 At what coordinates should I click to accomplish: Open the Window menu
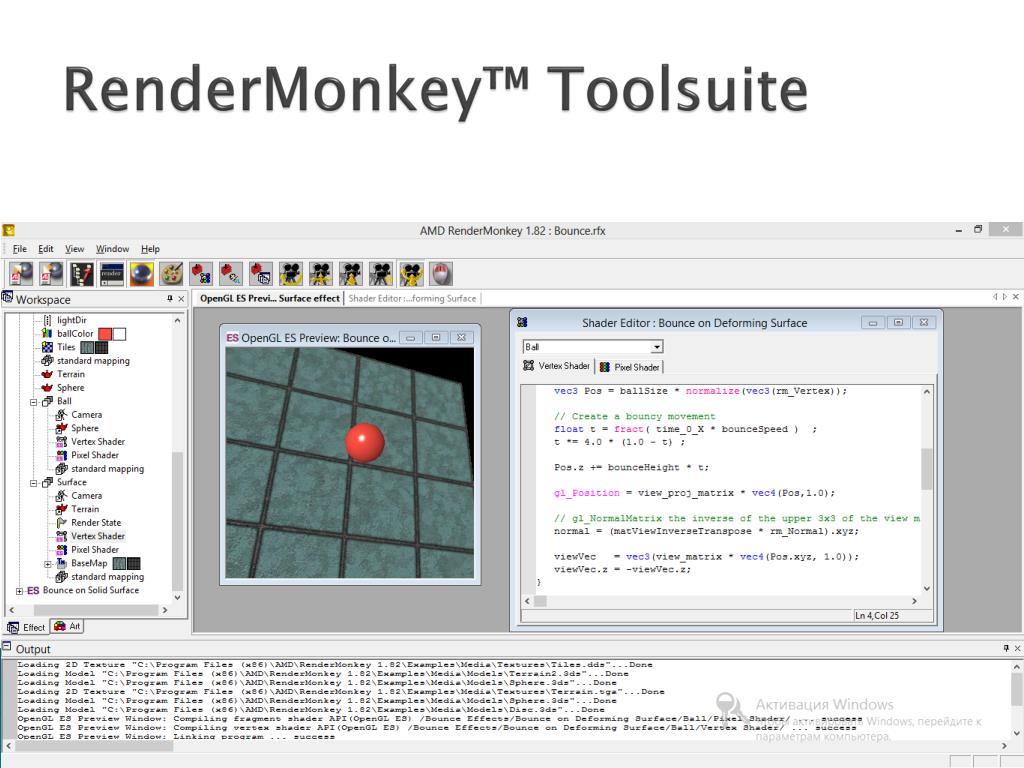(x=112, y=249)
